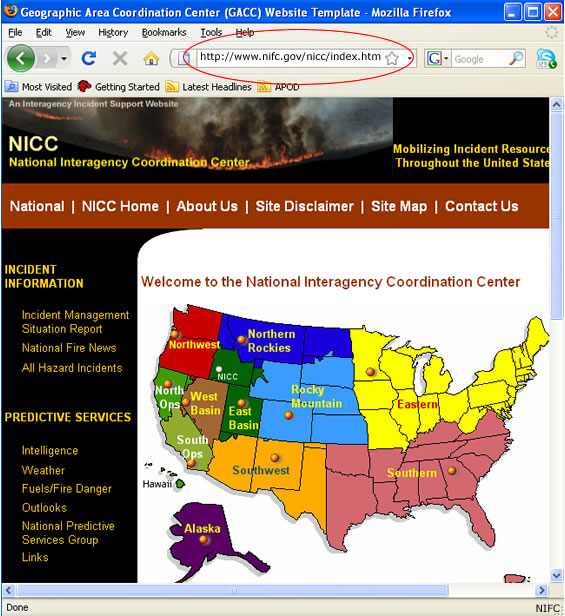The height and width of the screenshot is (616, 565).
Task: Open the Skype toolbar icon
Action: [x=546, y=59]
